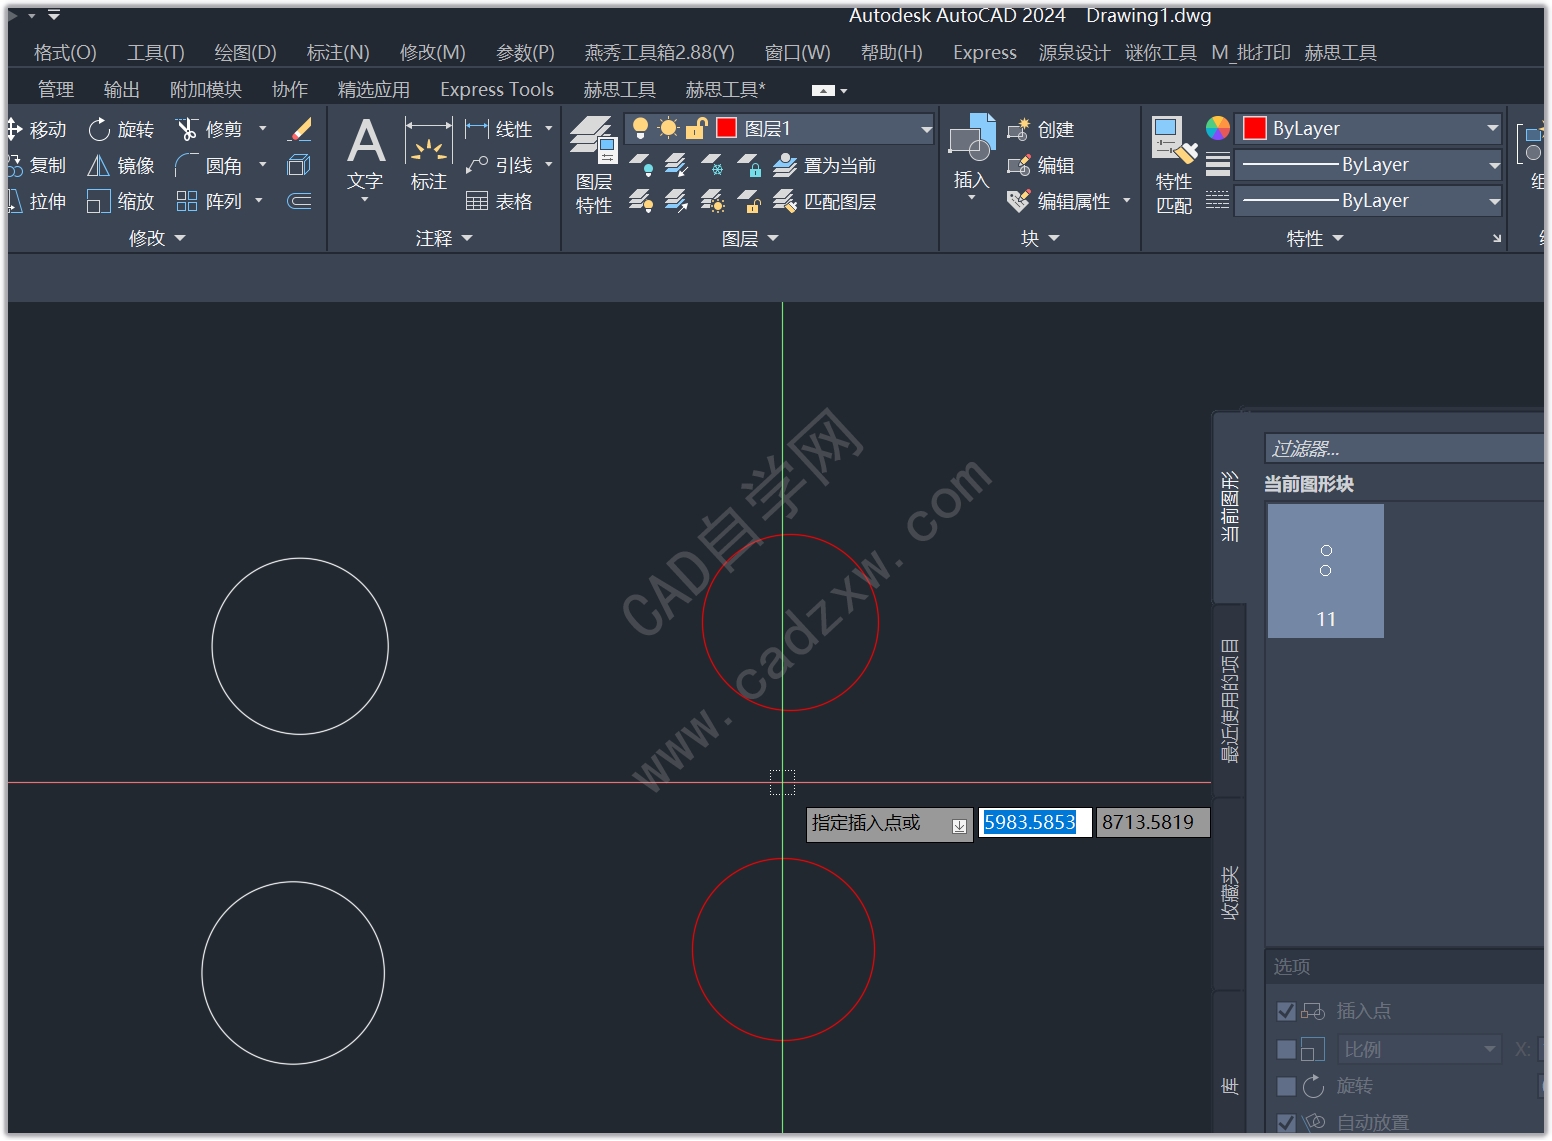Expand the 修改 panel options
The height and width of the screenshot is (1141, 1552).
point(157,238)
